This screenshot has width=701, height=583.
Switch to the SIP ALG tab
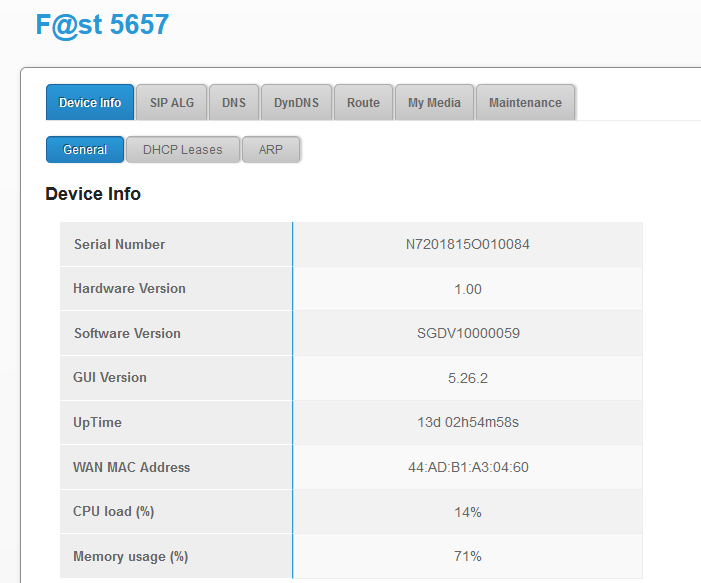pos(171,103)
